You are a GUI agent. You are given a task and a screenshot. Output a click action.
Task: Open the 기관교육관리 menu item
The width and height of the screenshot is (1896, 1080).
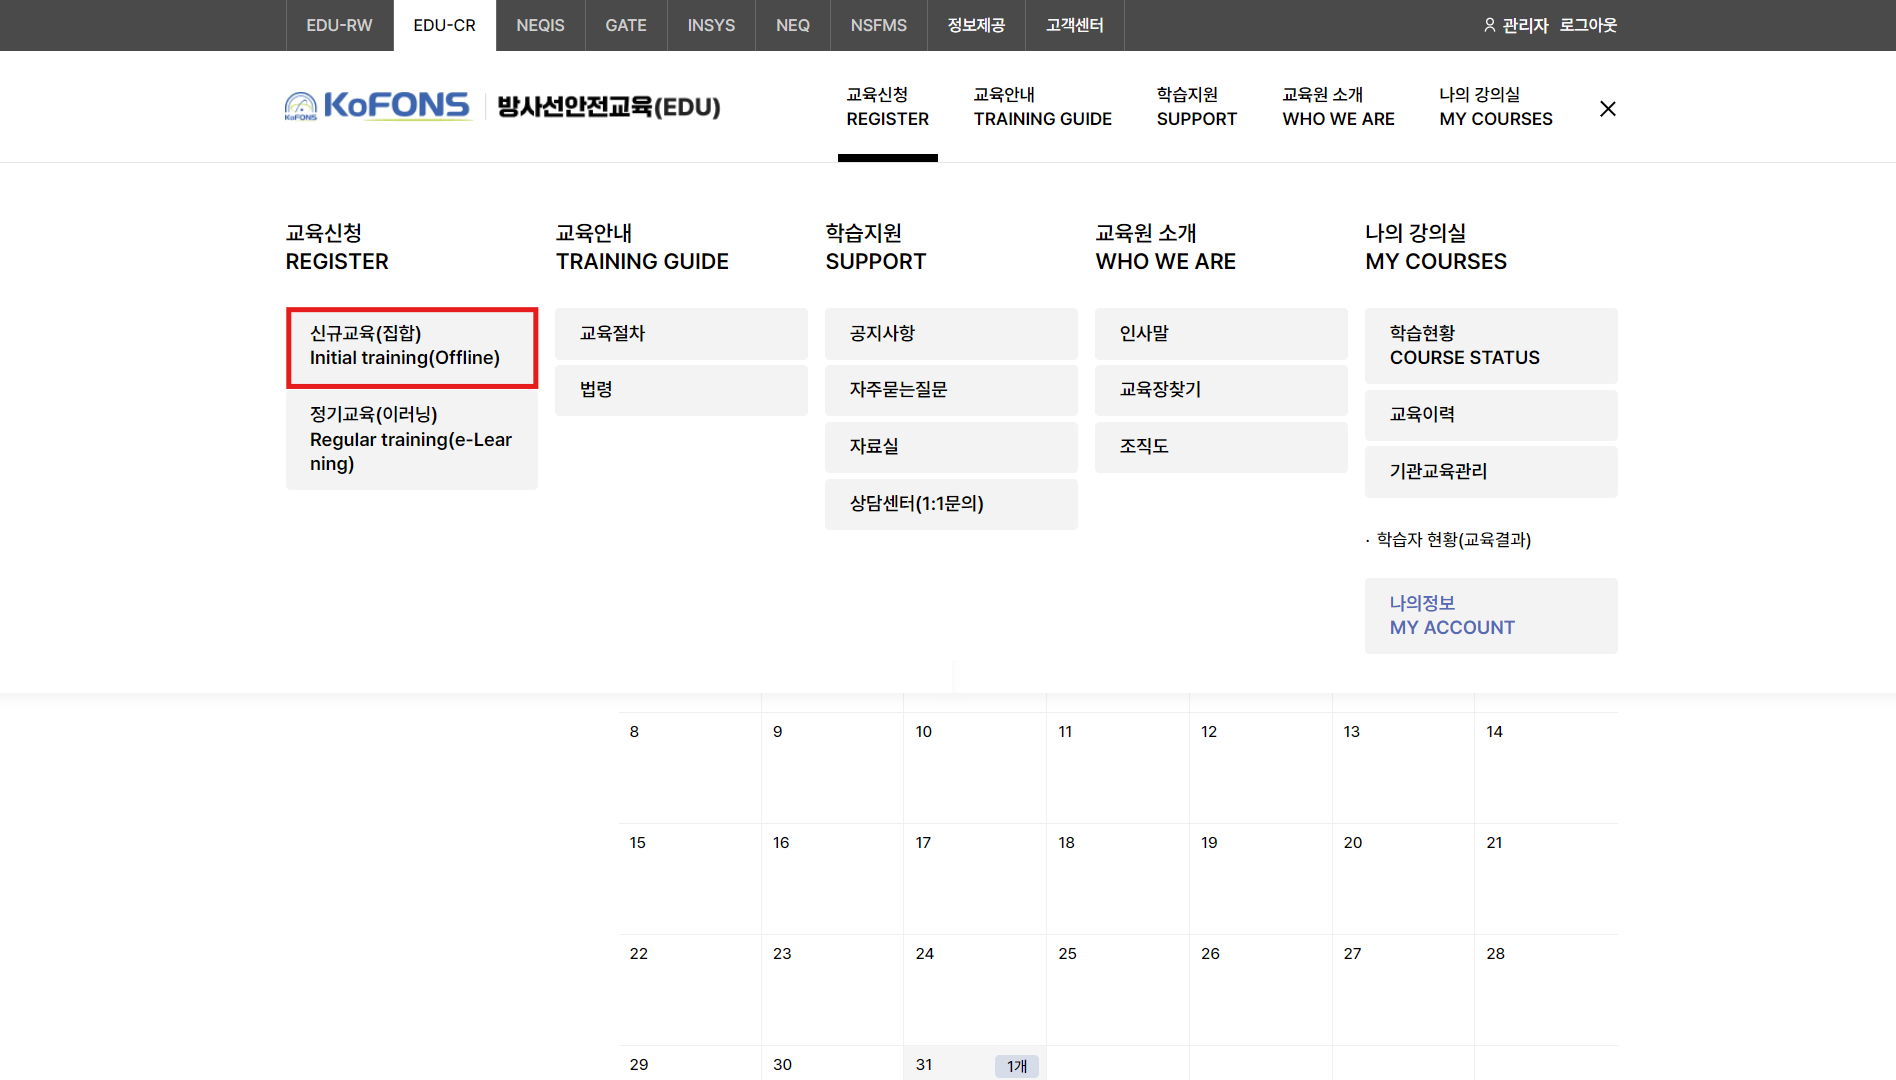[x=1491, y=472]
